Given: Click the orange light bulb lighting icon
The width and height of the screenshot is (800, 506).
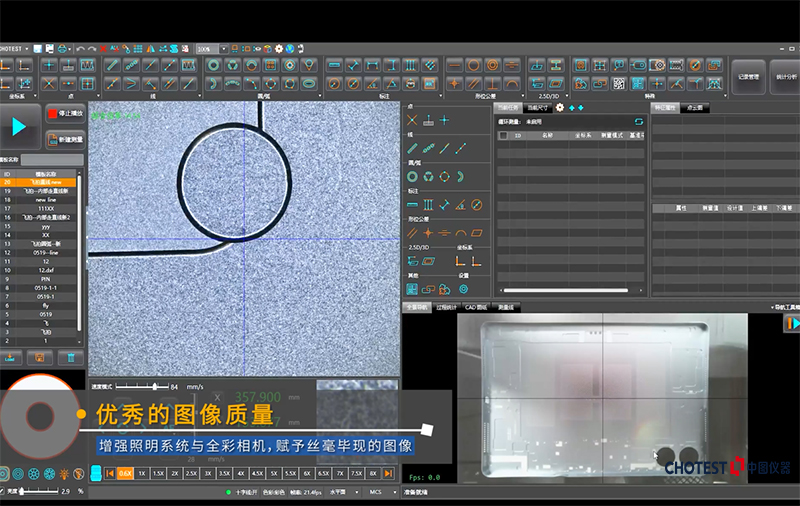Looking at the screenshot, I should coord(64,474).
